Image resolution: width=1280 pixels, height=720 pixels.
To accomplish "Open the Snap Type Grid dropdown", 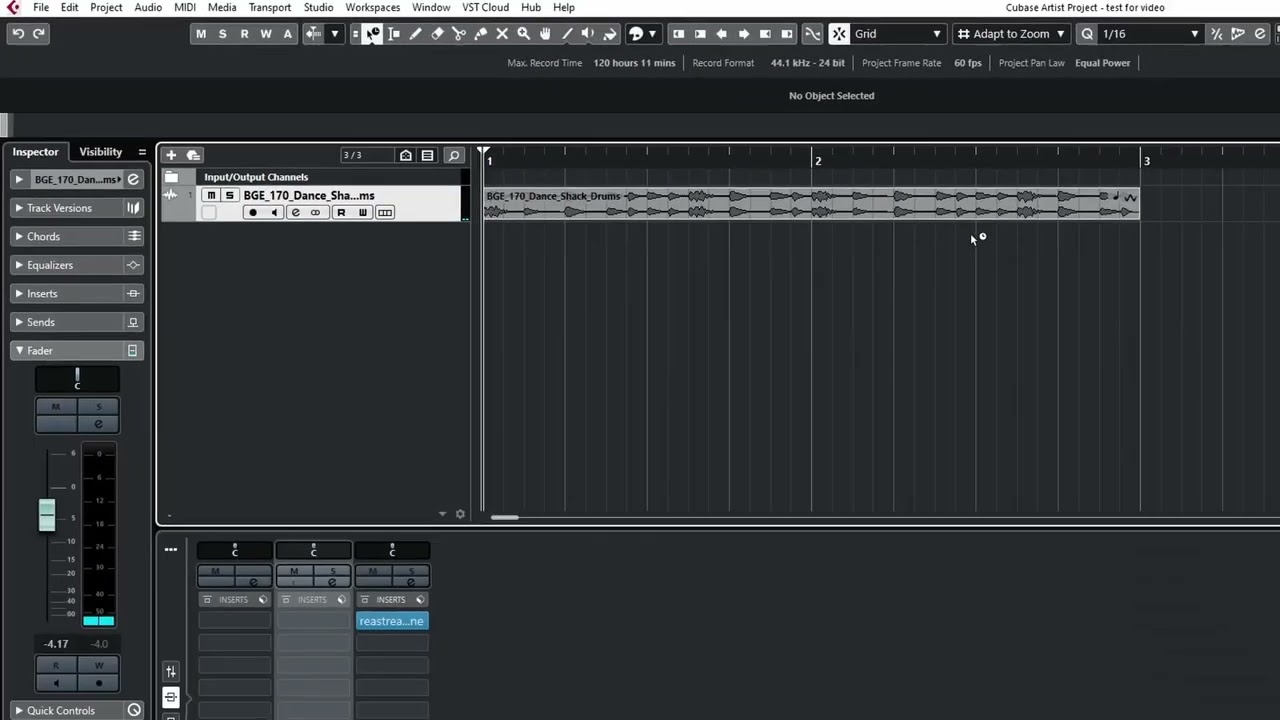I will click(x=898, y=34).
